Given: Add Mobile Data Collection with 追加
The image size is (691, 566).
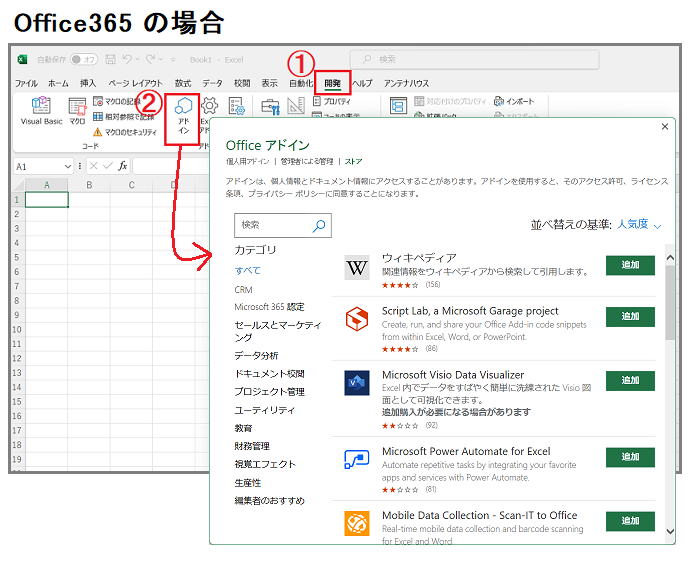Looking at the screenshot, I should pyautogui.click(x=630, y=521).
